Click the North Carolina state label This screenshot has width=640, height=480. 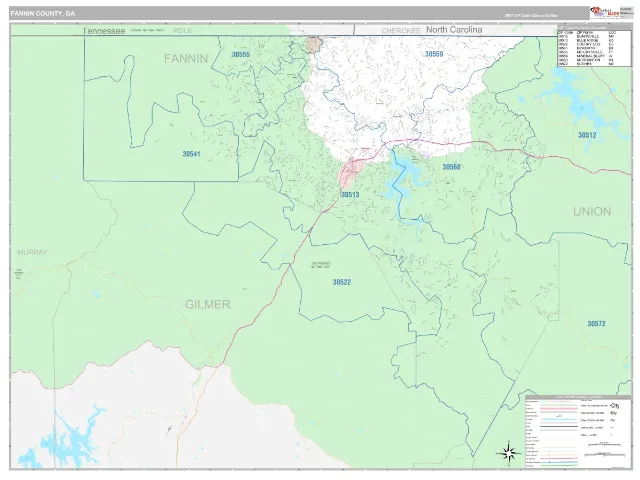pyautogui.click(x=454, y=30)
